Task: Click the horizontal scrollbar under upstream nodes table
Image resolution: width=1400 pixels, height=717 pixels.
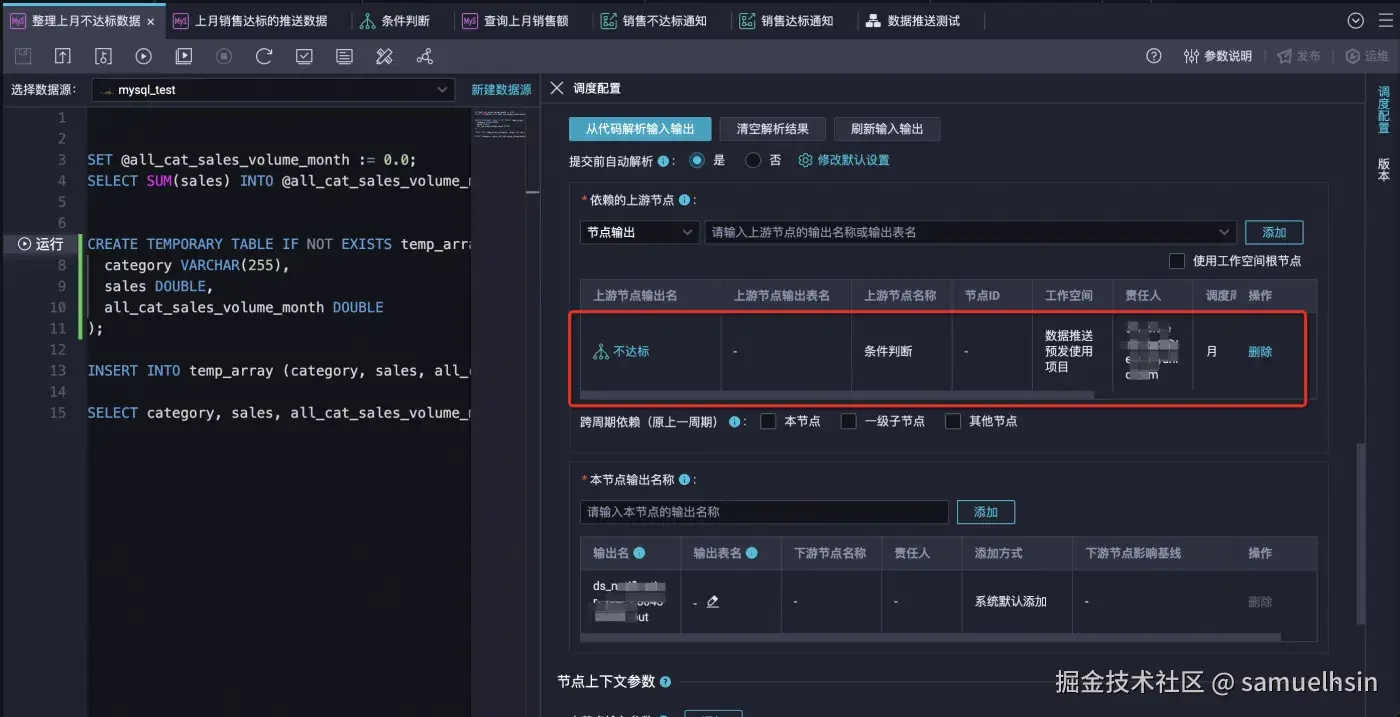Action: (838, 396)
